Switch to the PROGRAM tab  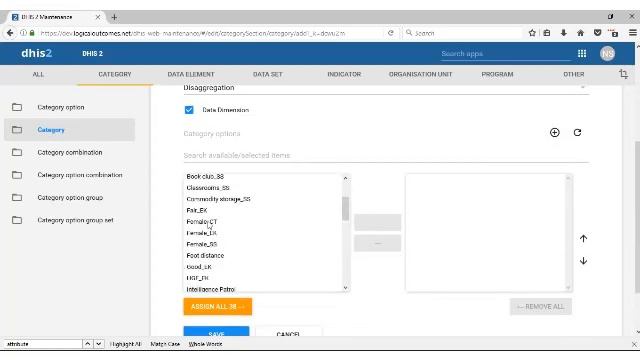pyautogui.click(x=497, y=74)
